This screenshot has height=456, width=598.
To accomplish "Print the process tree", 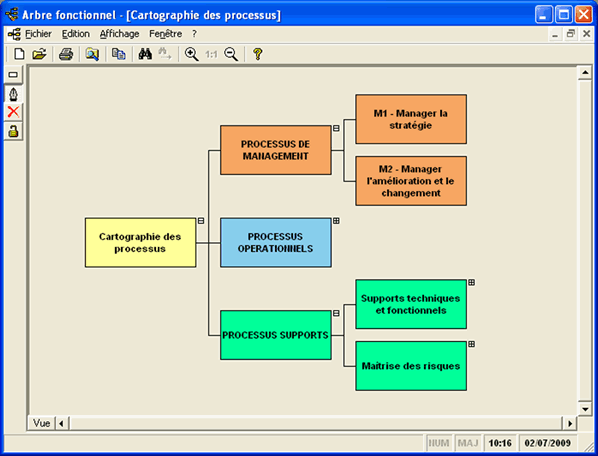I will coord(66,54).
